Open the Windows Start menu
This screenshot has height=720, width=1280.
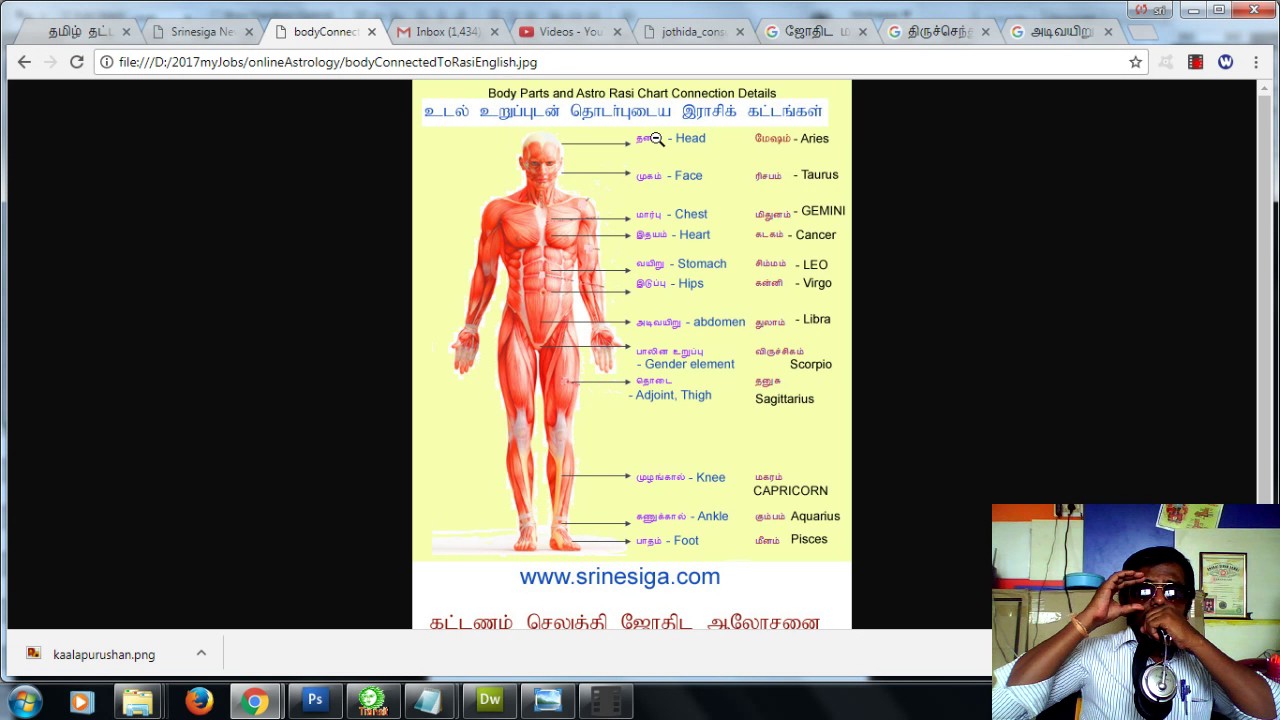[25, 701]
